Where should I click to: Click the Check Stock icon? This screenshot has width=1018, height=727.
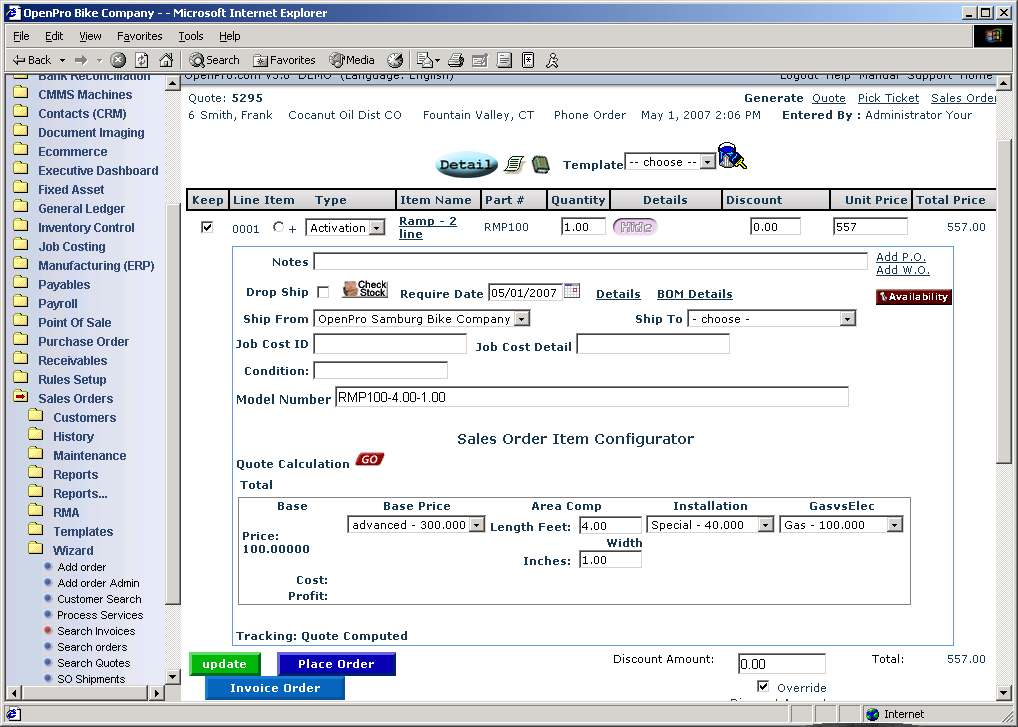[364, 289]
